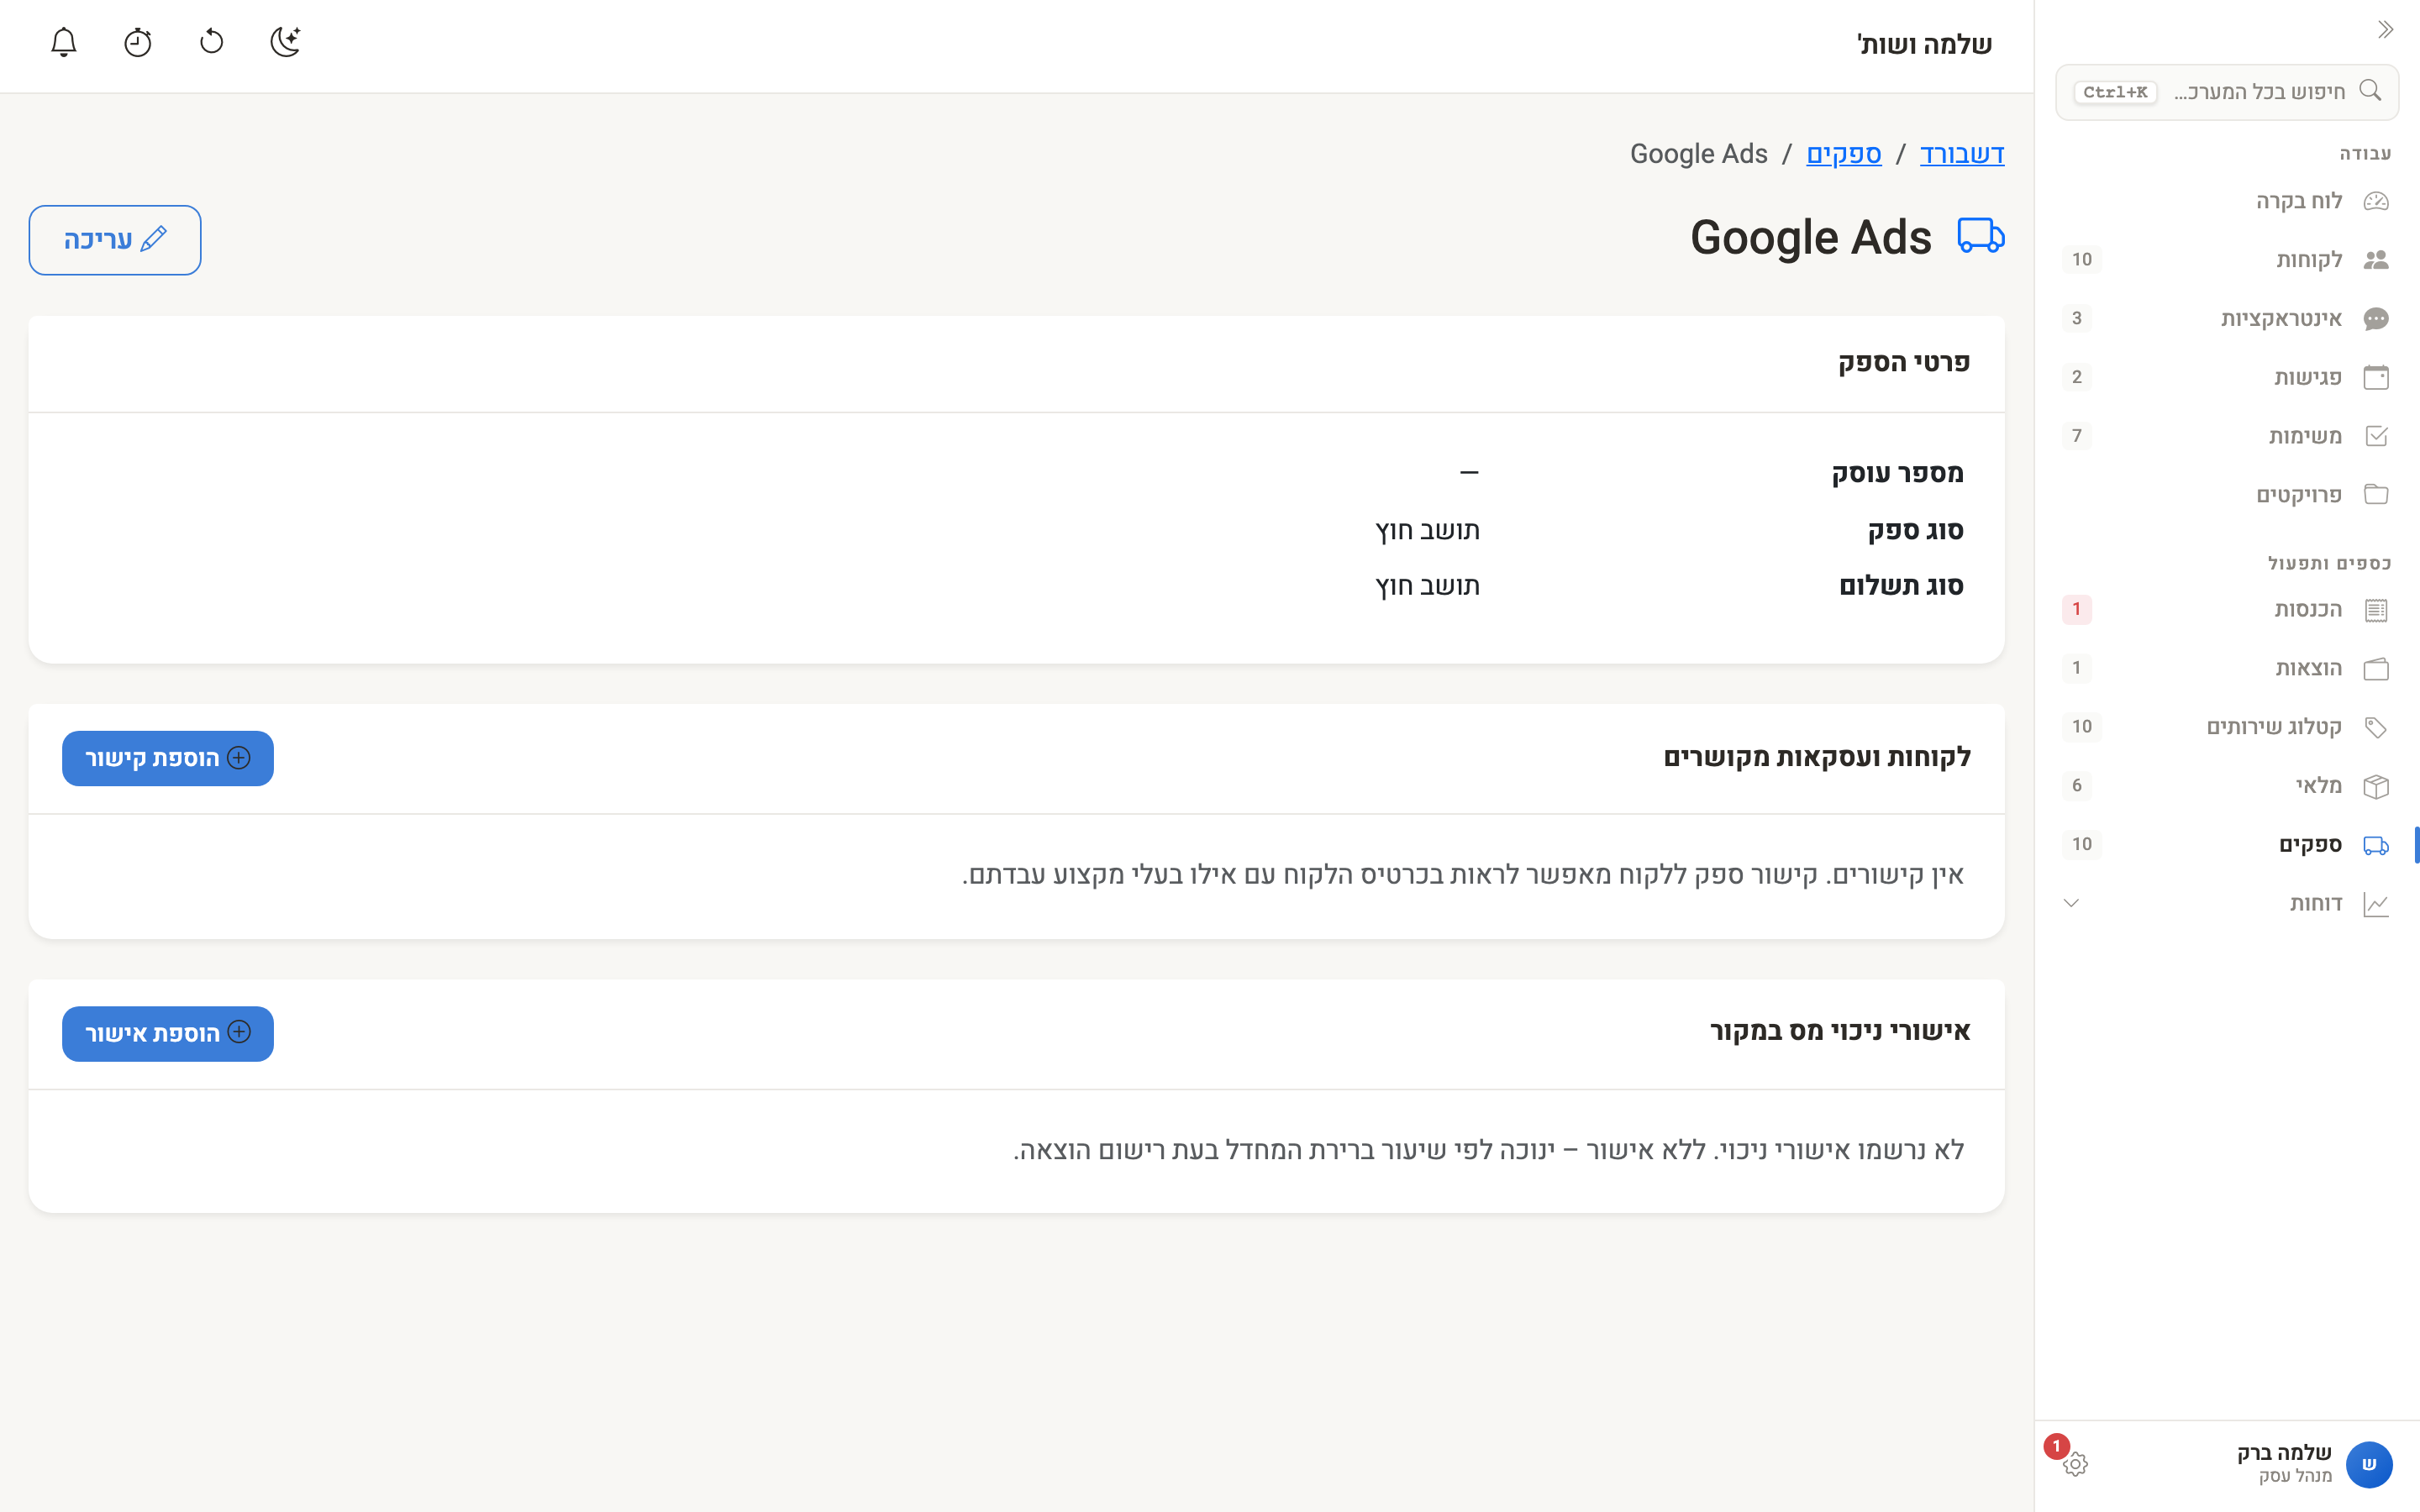This screenshot has width=2420, height=1512.
Task: Click the לוח בקרה gauge icon
Action: pos(2376,201)
